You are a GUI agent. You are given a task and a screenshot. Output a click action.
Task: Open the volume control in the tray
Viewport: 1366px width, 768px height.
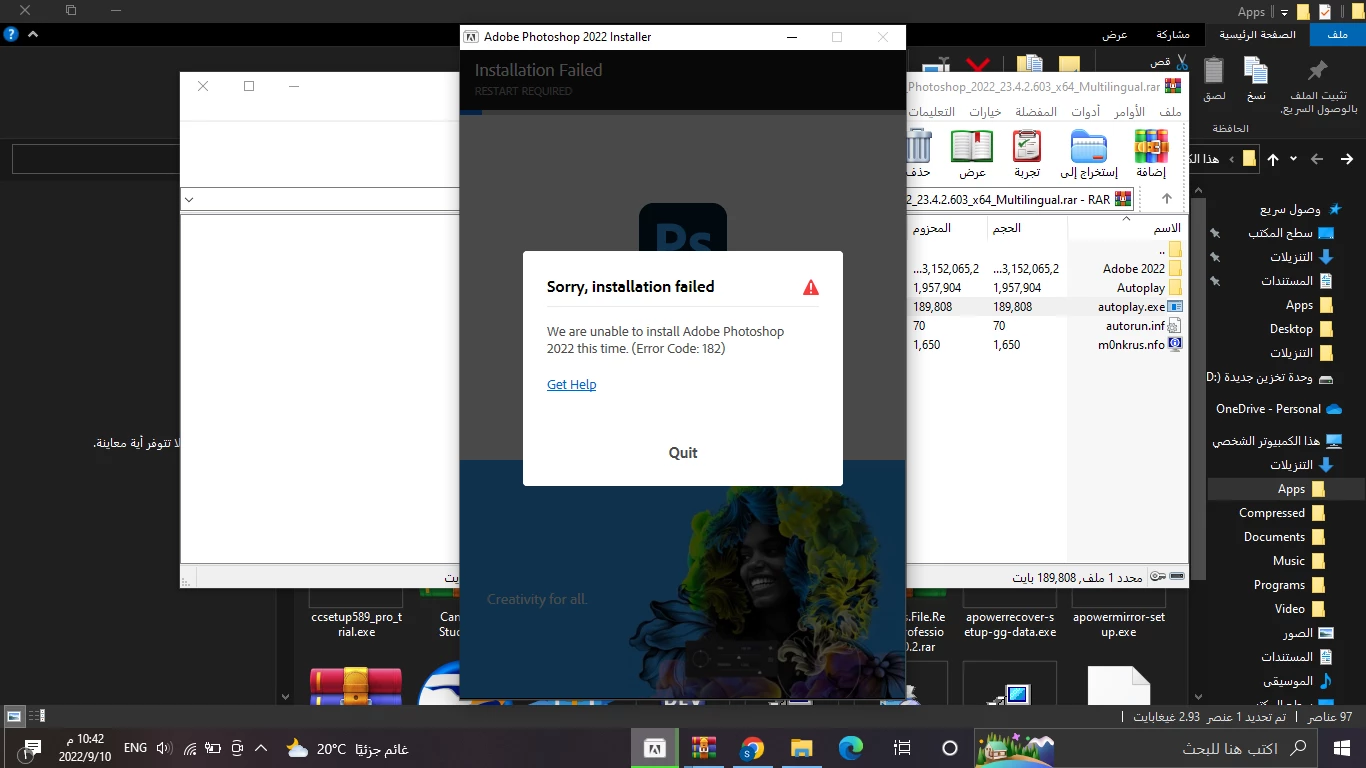point(164,748)
